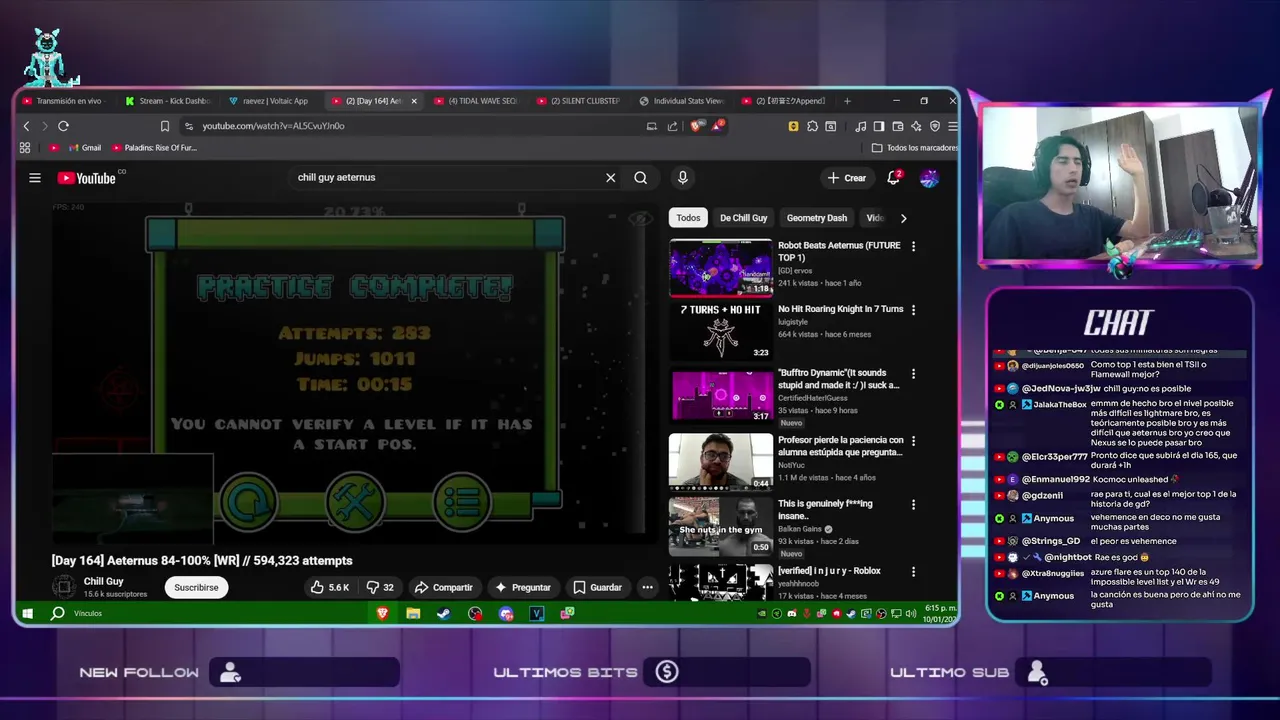
Task: Select the Geometry Dash filter chip
Action: coord(816,218)
